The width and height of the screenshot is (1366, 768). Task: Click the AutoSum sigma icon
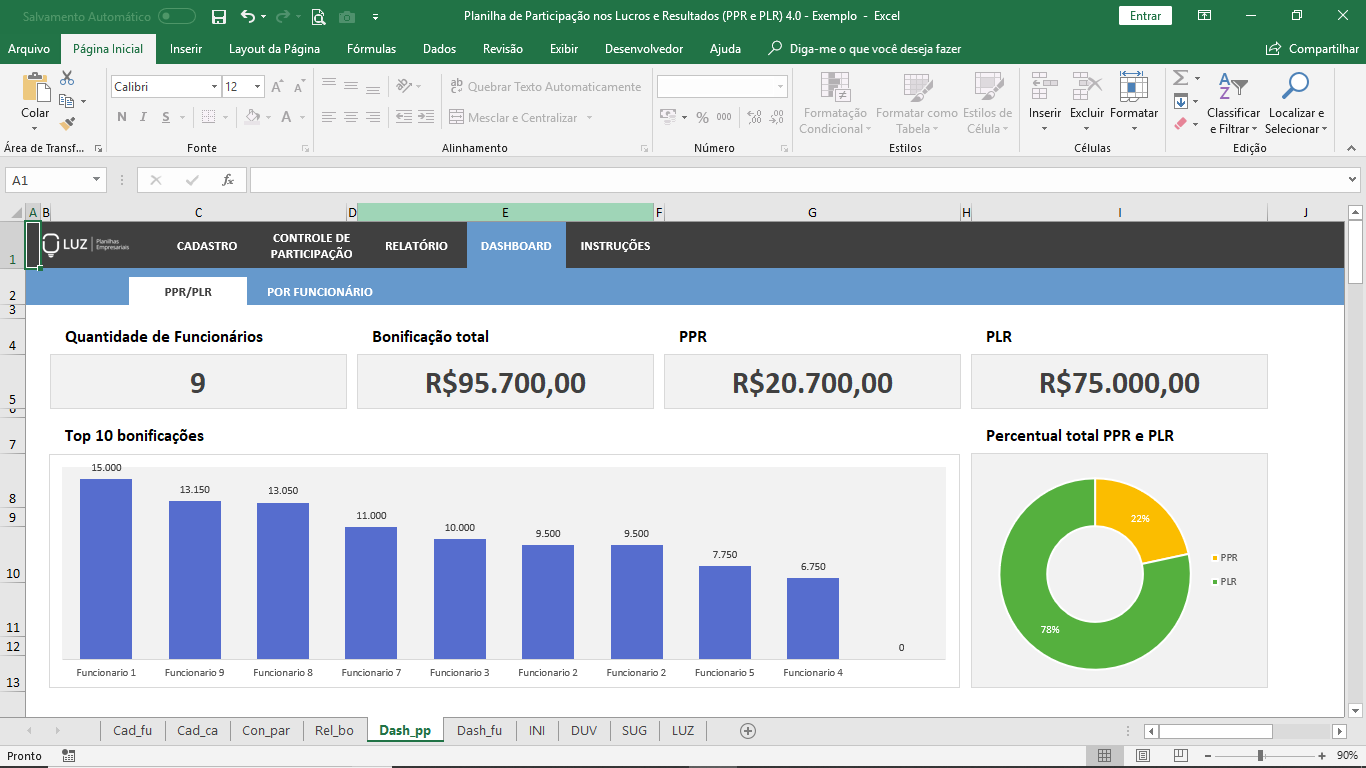pos(1180,78)
